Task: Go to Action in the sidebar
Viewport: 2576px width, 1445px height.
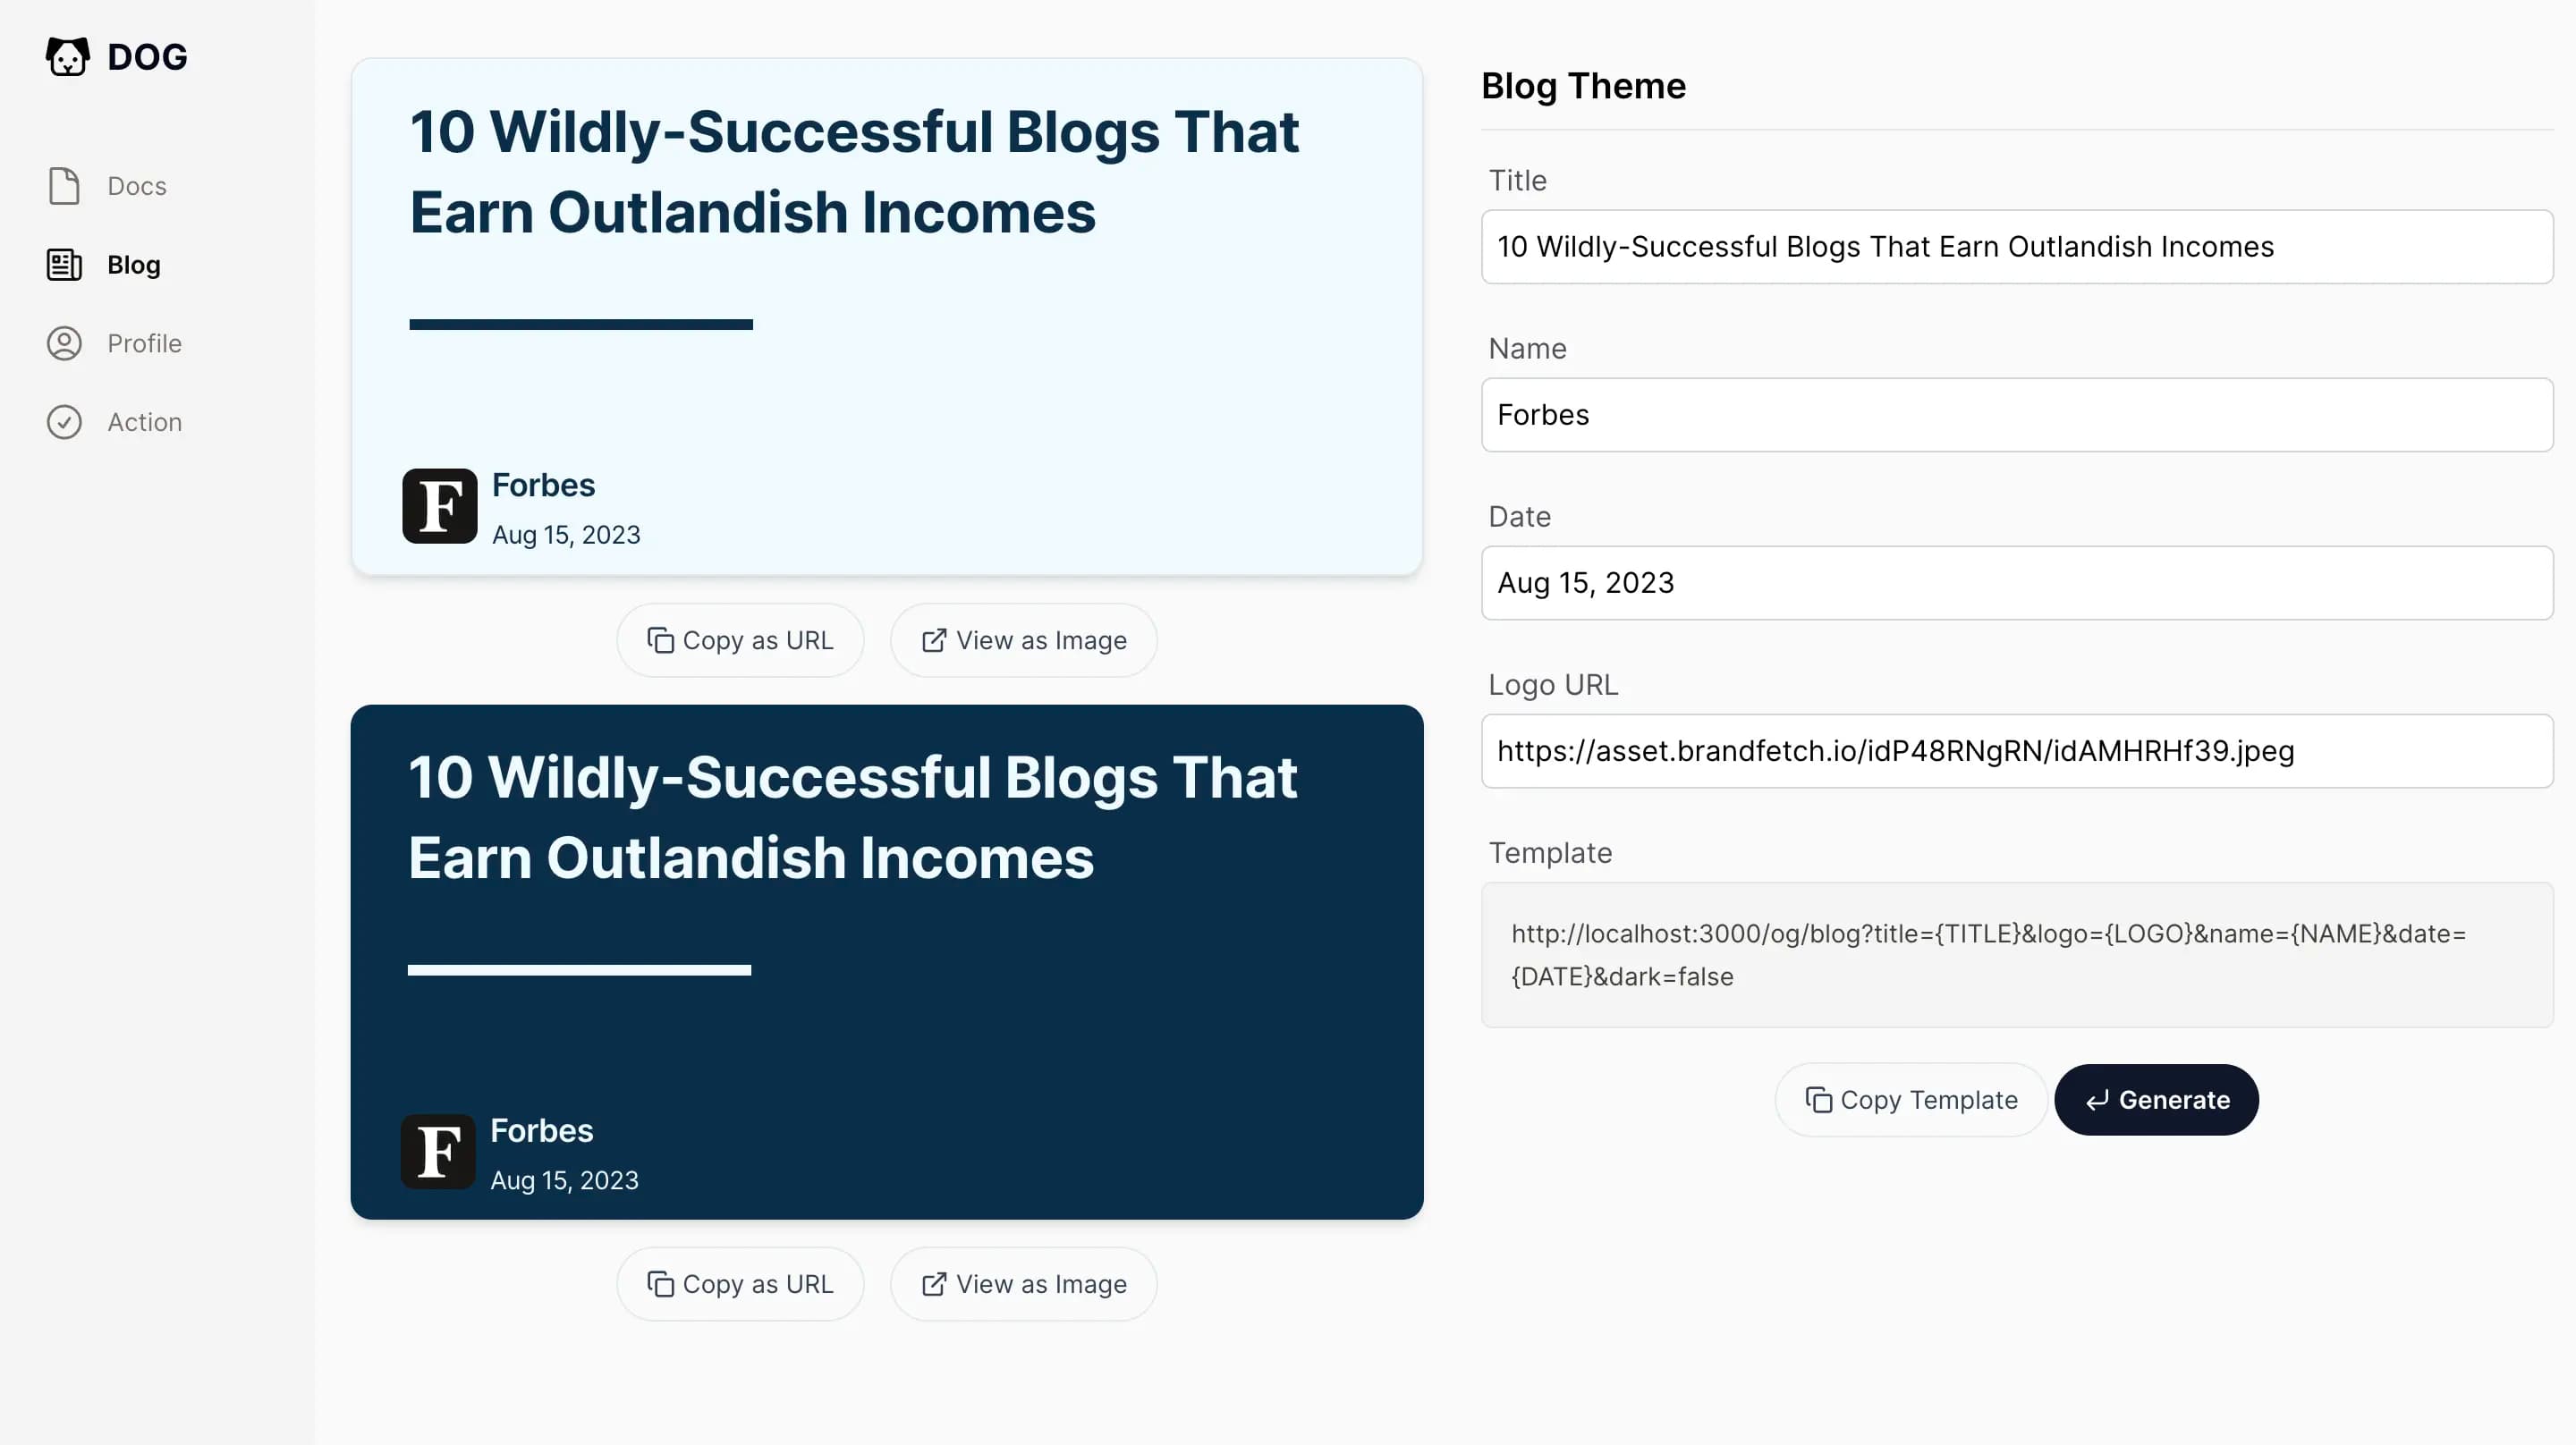Action: click(144, 422)
